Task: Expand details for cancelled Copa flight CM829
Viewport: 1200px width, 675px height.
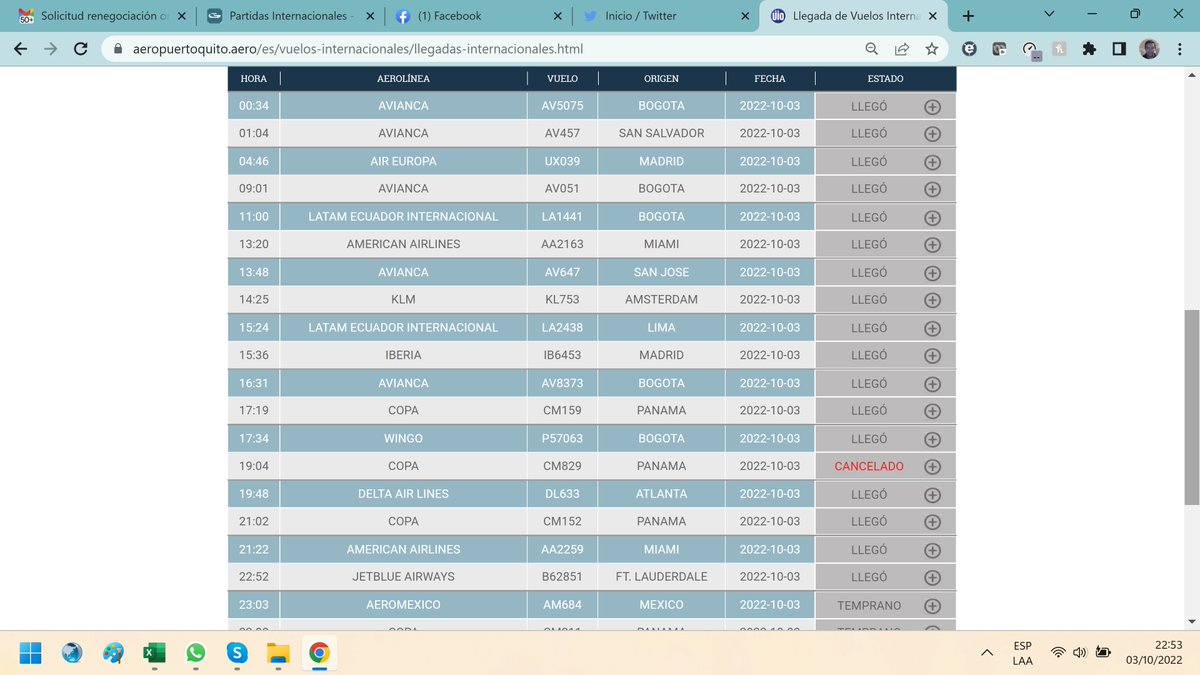Action: click(x=932, y=467)
